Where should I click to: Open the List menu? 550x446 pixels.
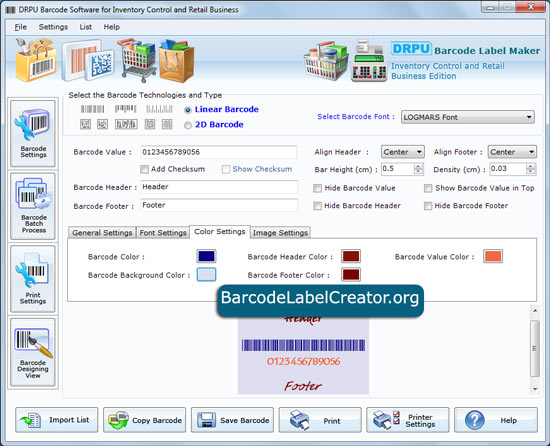point(86,27)
